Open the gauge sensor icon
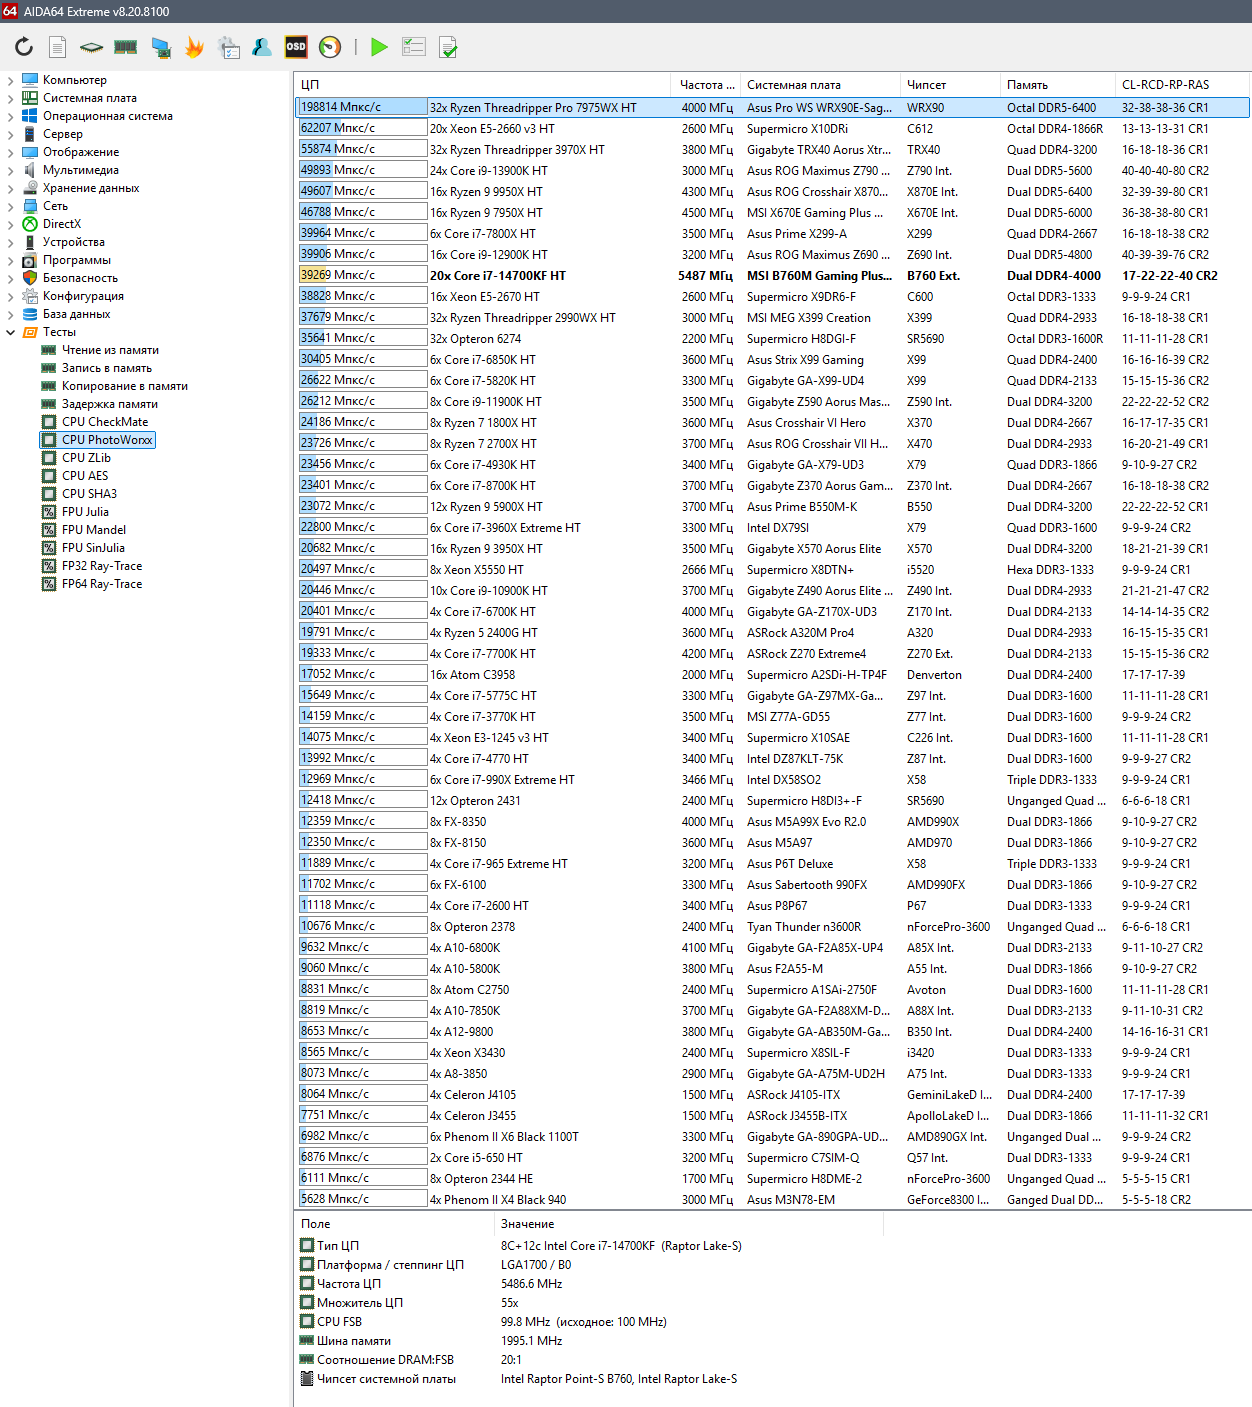Viewport: 1252px width, 1407px height. point(330,46)
